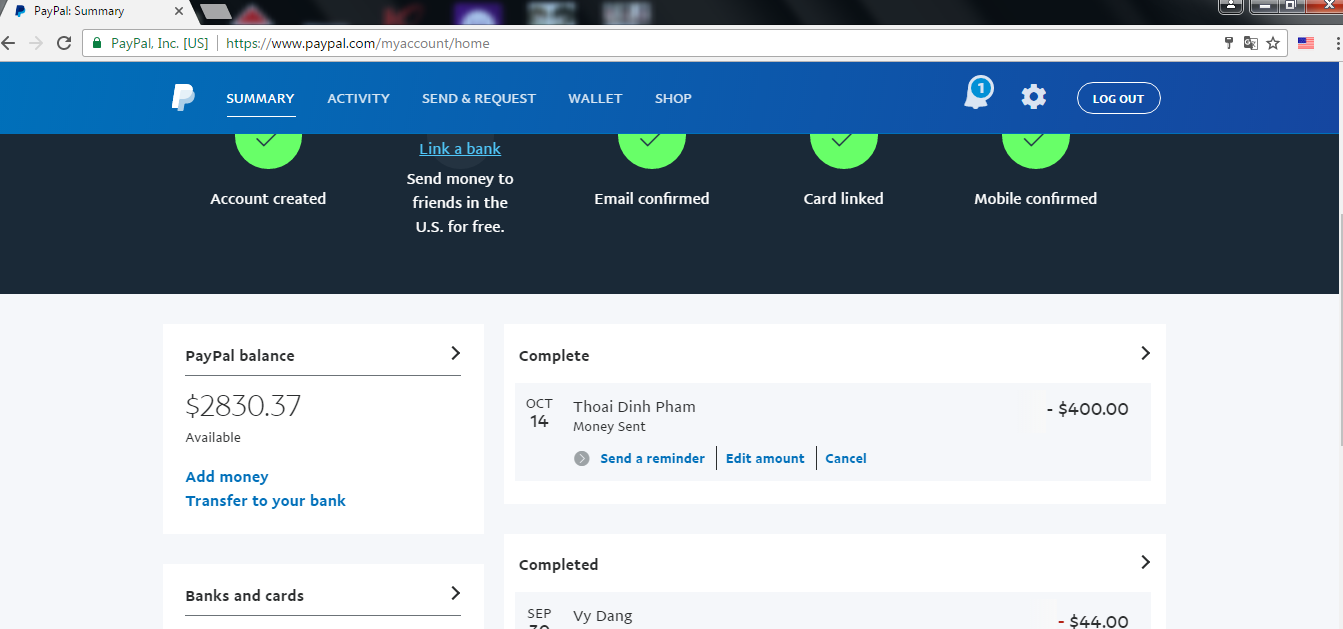Viewport: 1343px width, 629px height.
Task: Click the Completed section heading
Action: [x=559, y=565]
